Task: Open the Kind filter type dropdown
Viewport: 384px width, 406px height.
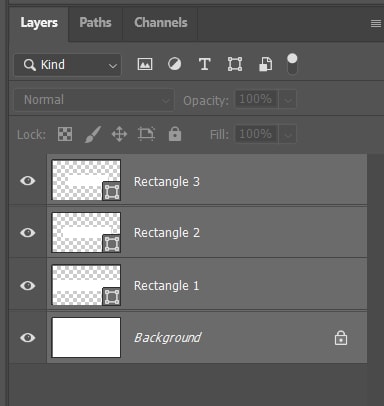Action: pos(68,65)
